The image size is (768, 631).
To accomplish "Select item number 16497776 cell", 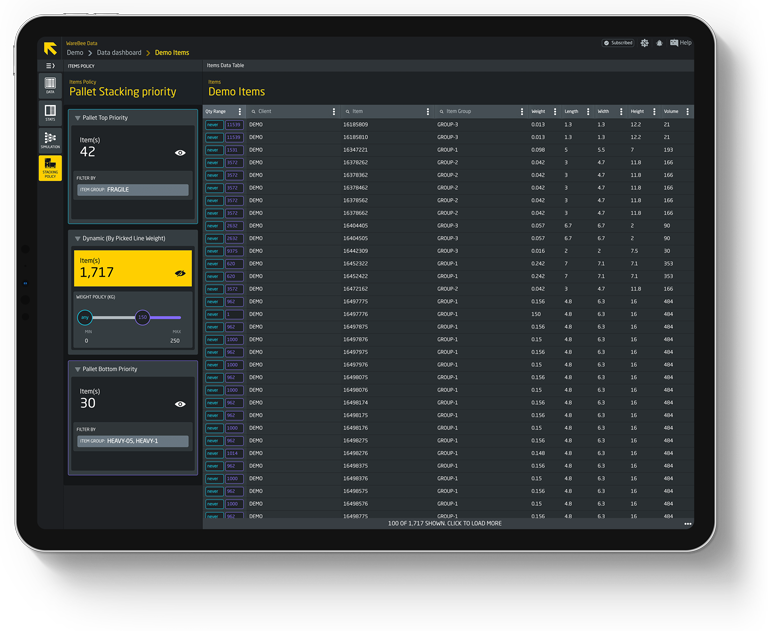I will point(356,315).
